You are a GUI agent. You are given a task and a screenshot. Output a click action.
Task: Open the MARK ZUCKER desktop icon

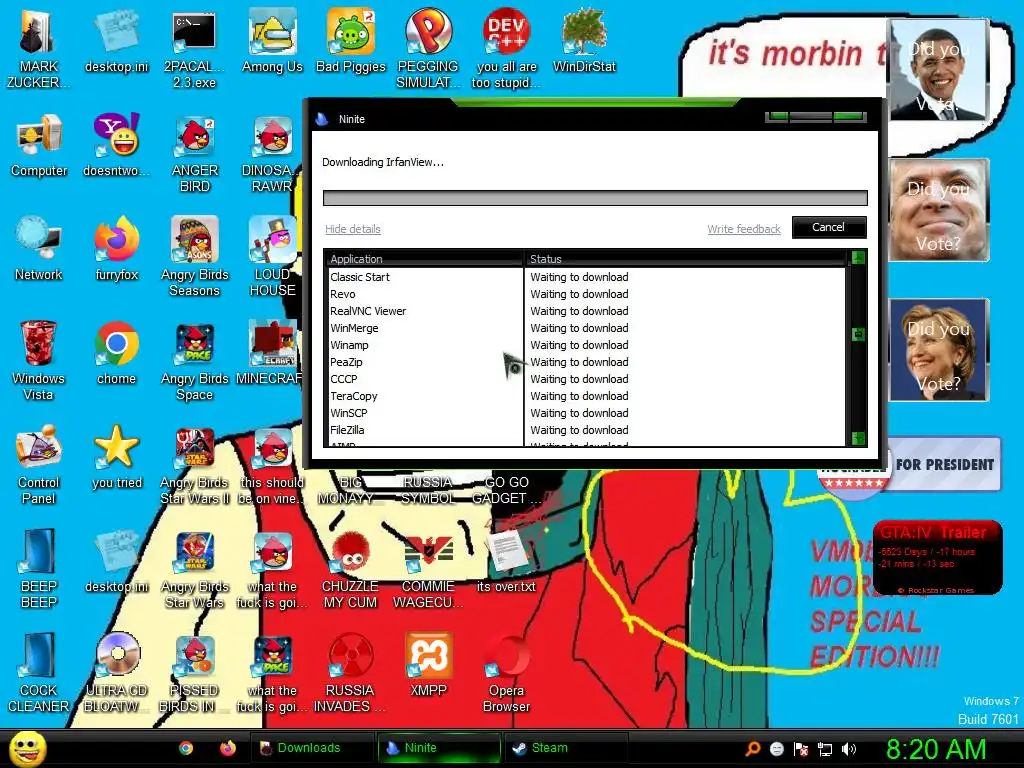(x=39, y=47)
